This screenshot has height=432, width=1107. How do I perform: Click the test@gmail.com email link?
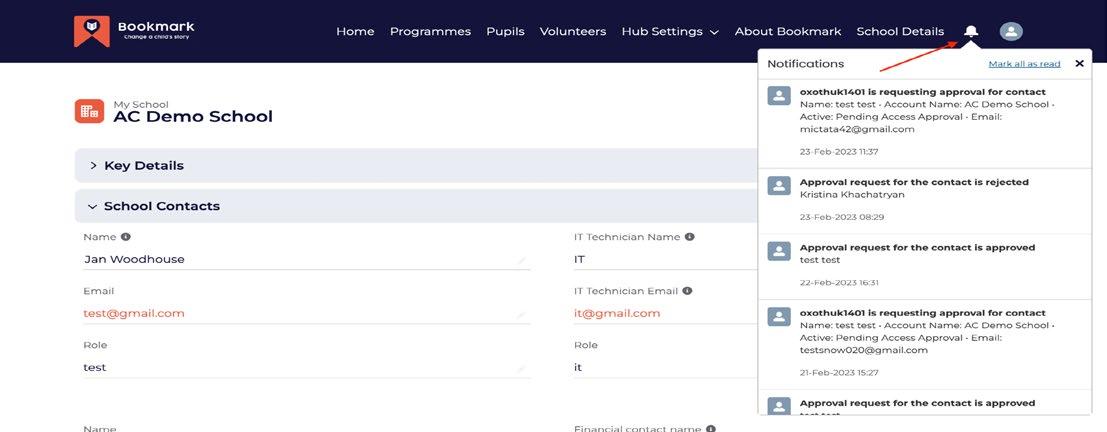[x=134, y=313]
